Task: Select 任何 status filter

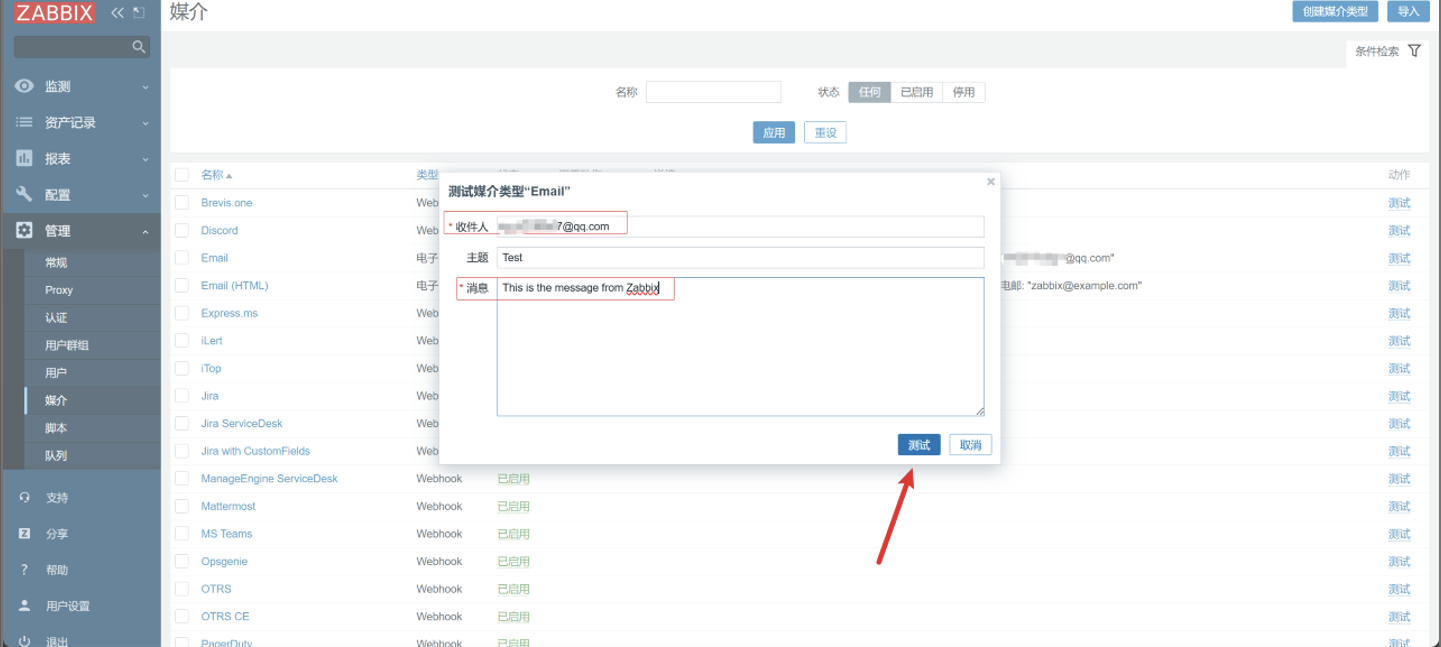Action: pos(869,92)
